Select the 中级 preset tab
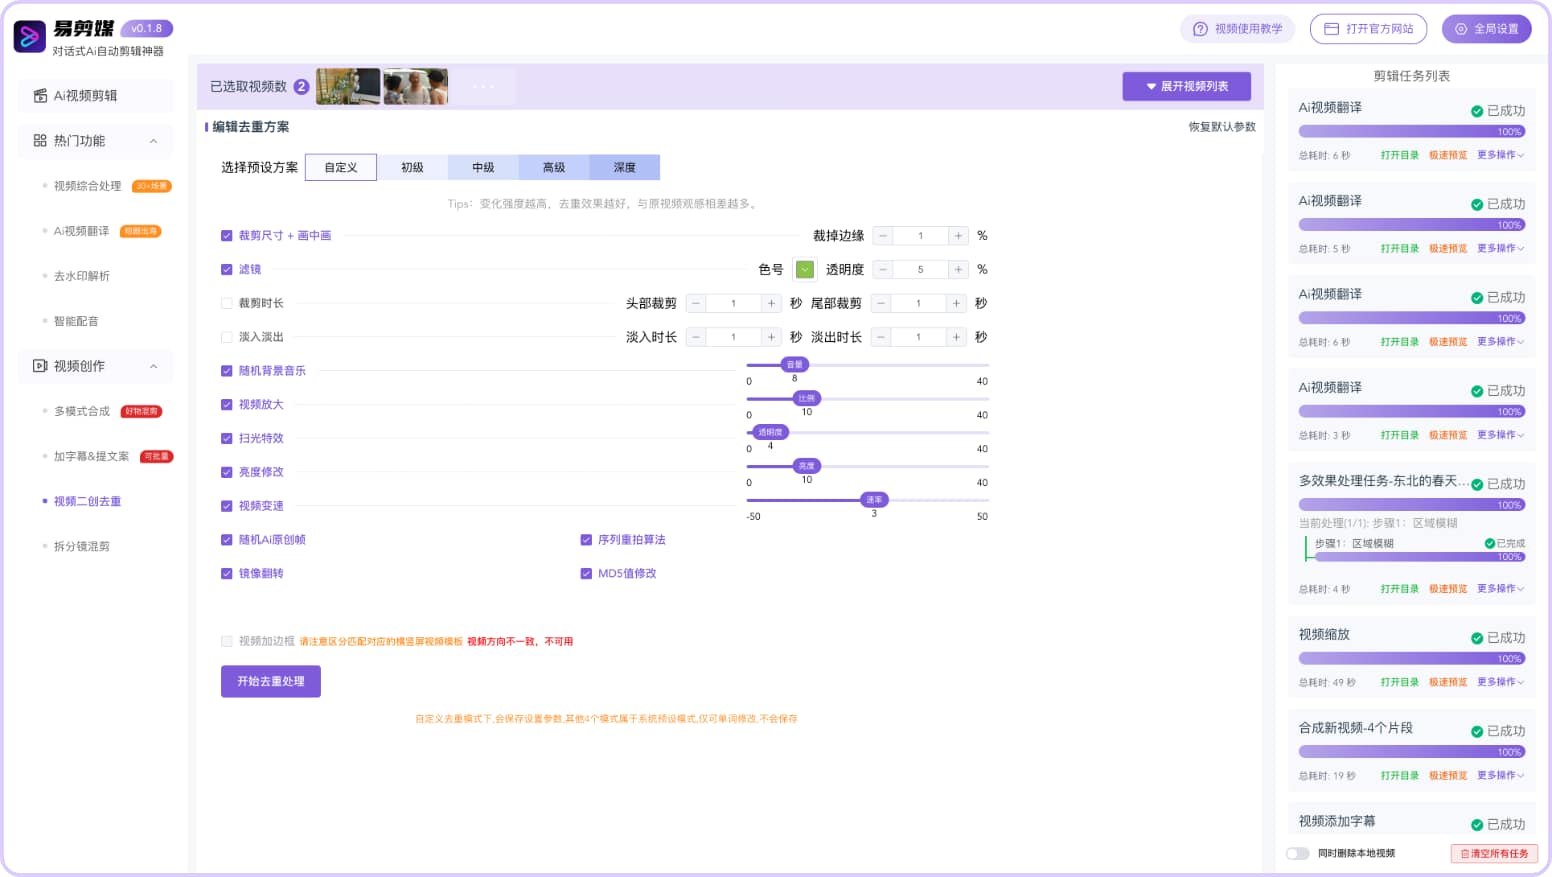This screenshot has width=1552, height=877. tap(483, 168)
